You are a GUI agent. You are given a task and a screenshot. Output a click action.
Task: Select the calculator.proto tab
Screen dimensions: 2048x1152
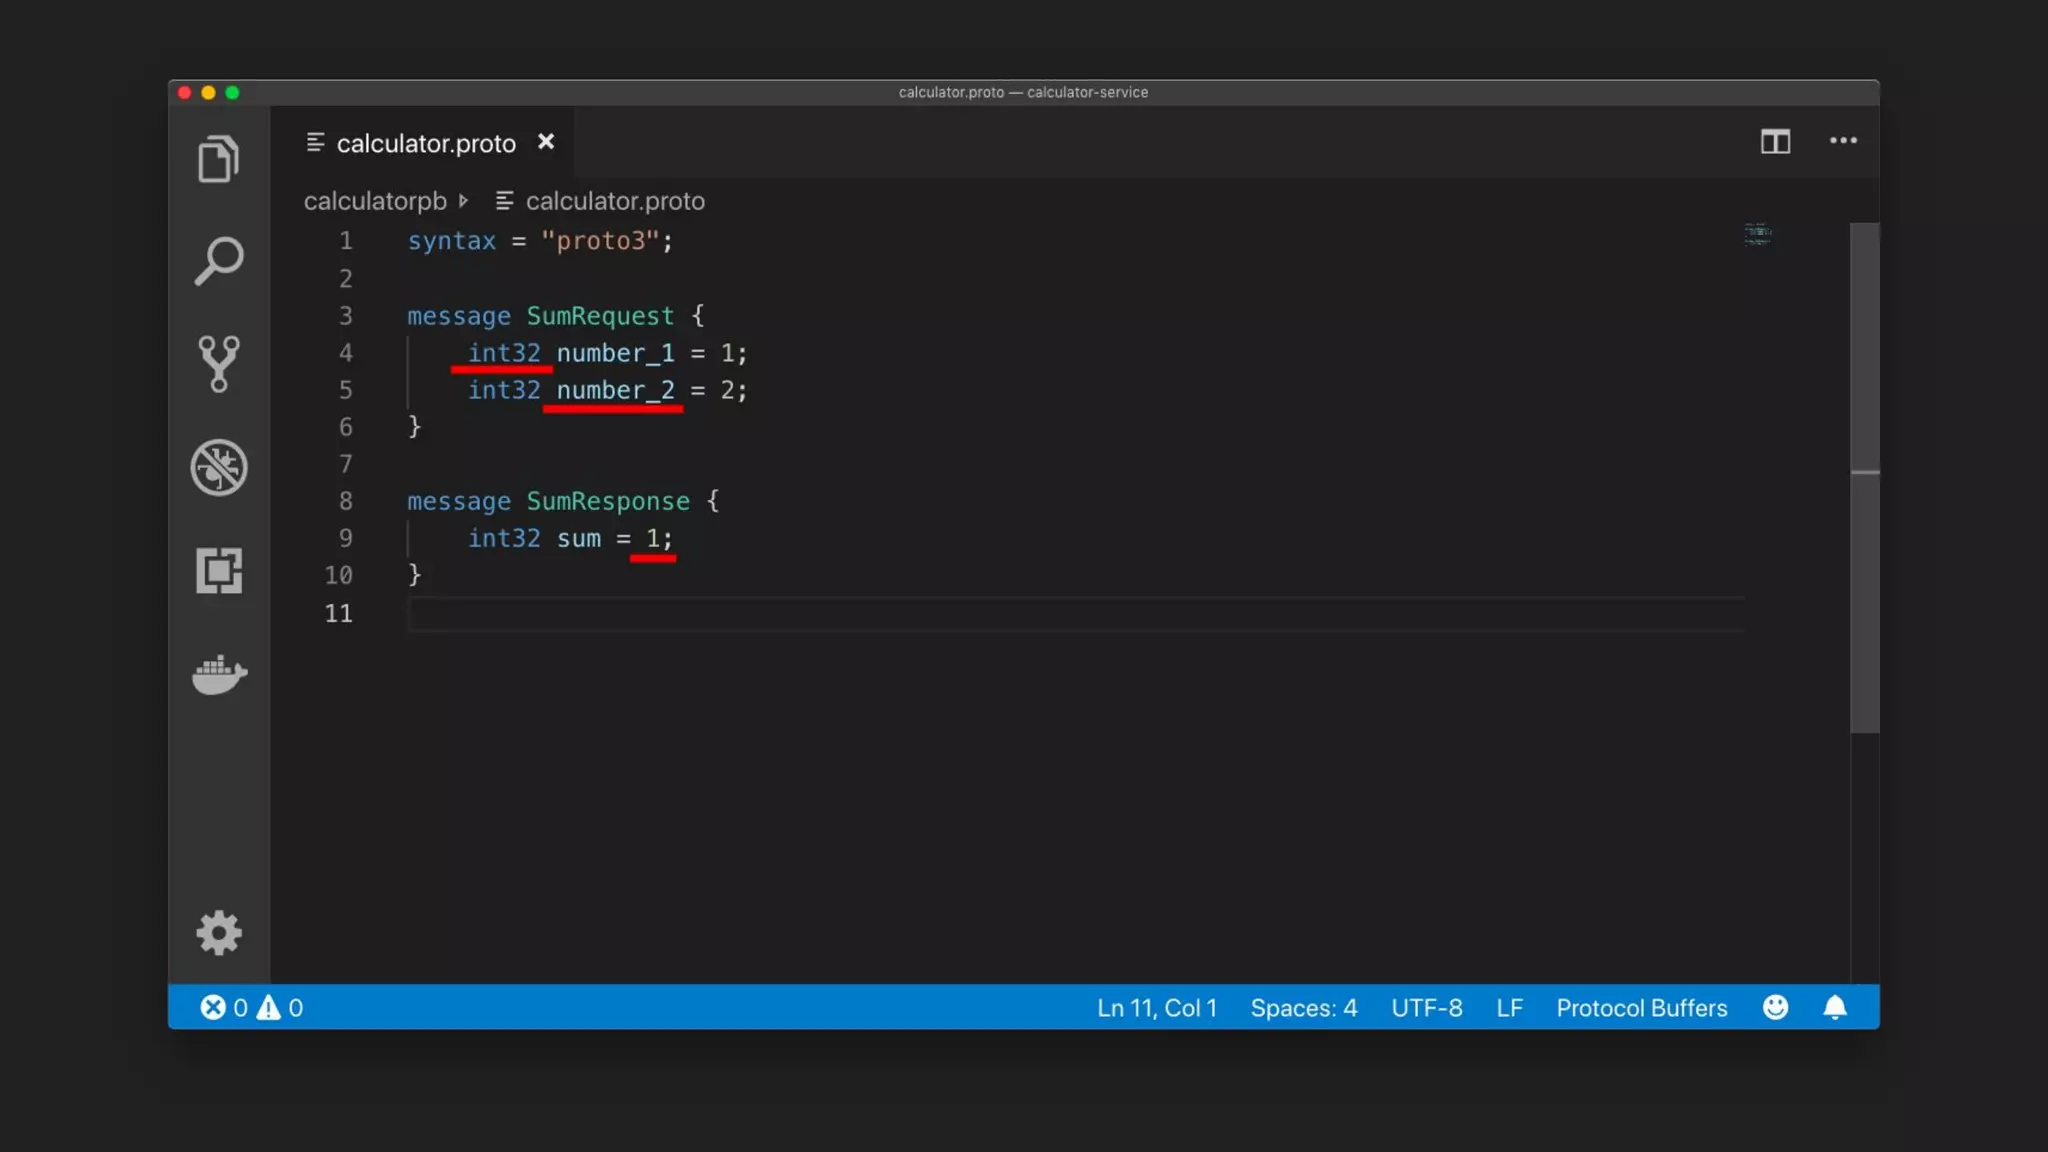coord(425,143)
